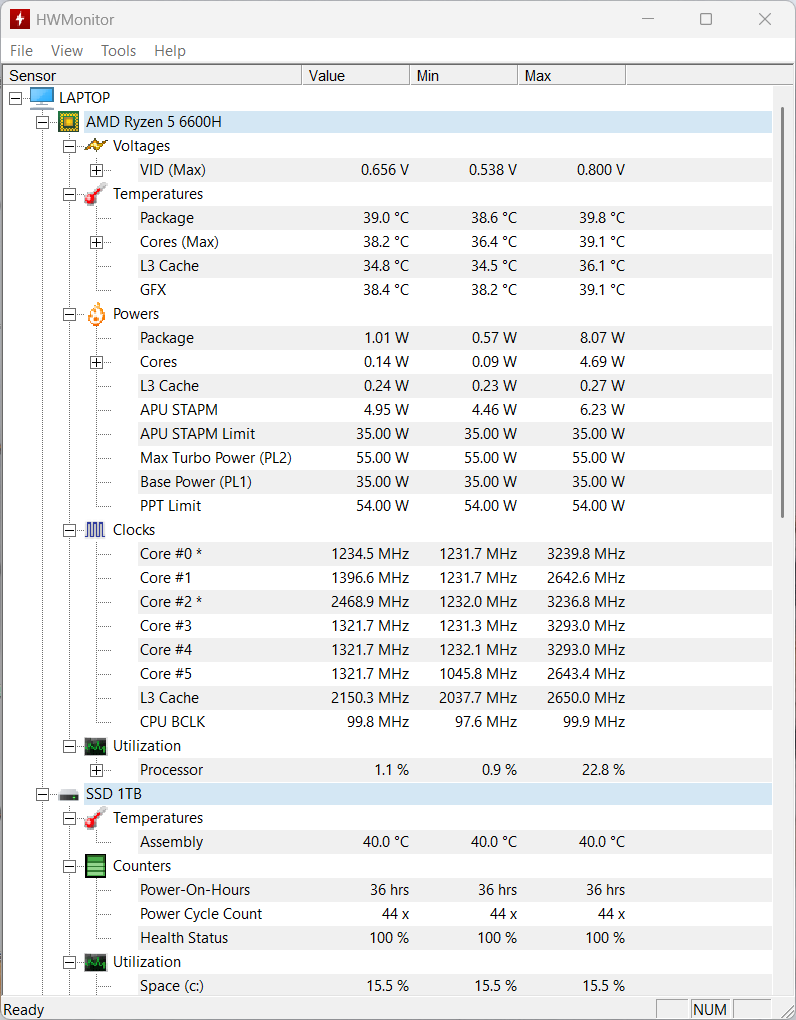Click the LAPTOP computer monitor icon
The width and height of the screenshot is (796, 1020).
tap(42, 98)
